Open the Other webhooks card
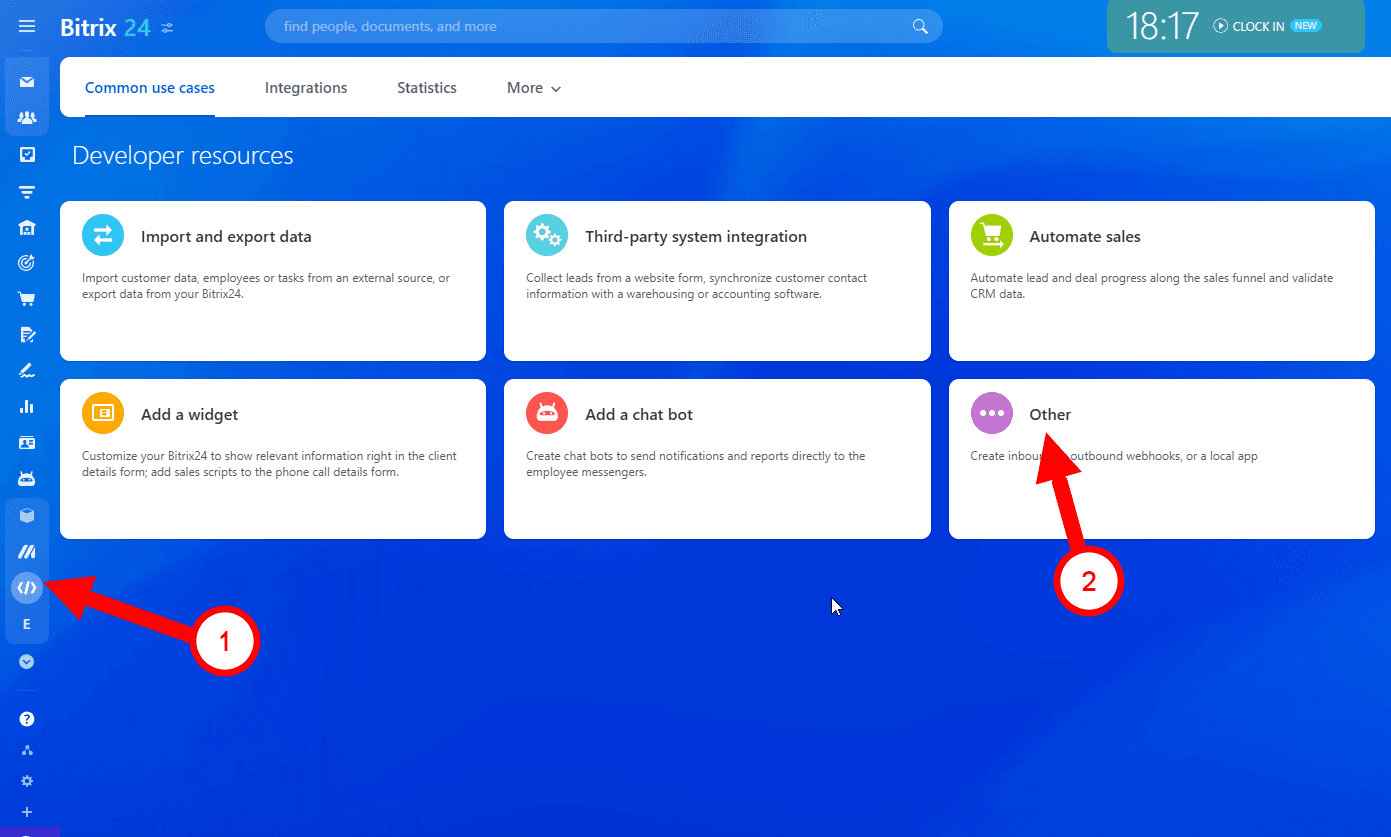Image resolution: width=1391 pixels, height=837 pixels. click(x=1162, y=459)
